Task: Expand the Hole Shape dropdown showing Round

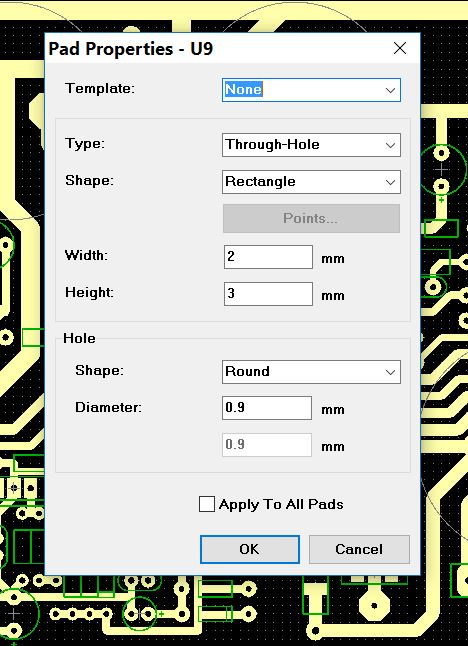Action: tap(311, 372)
